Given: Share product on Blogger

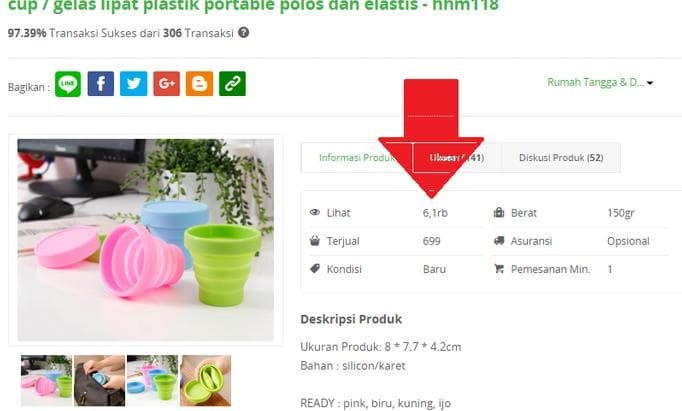Looking at the screenshot, I should (x=200, y=84).
